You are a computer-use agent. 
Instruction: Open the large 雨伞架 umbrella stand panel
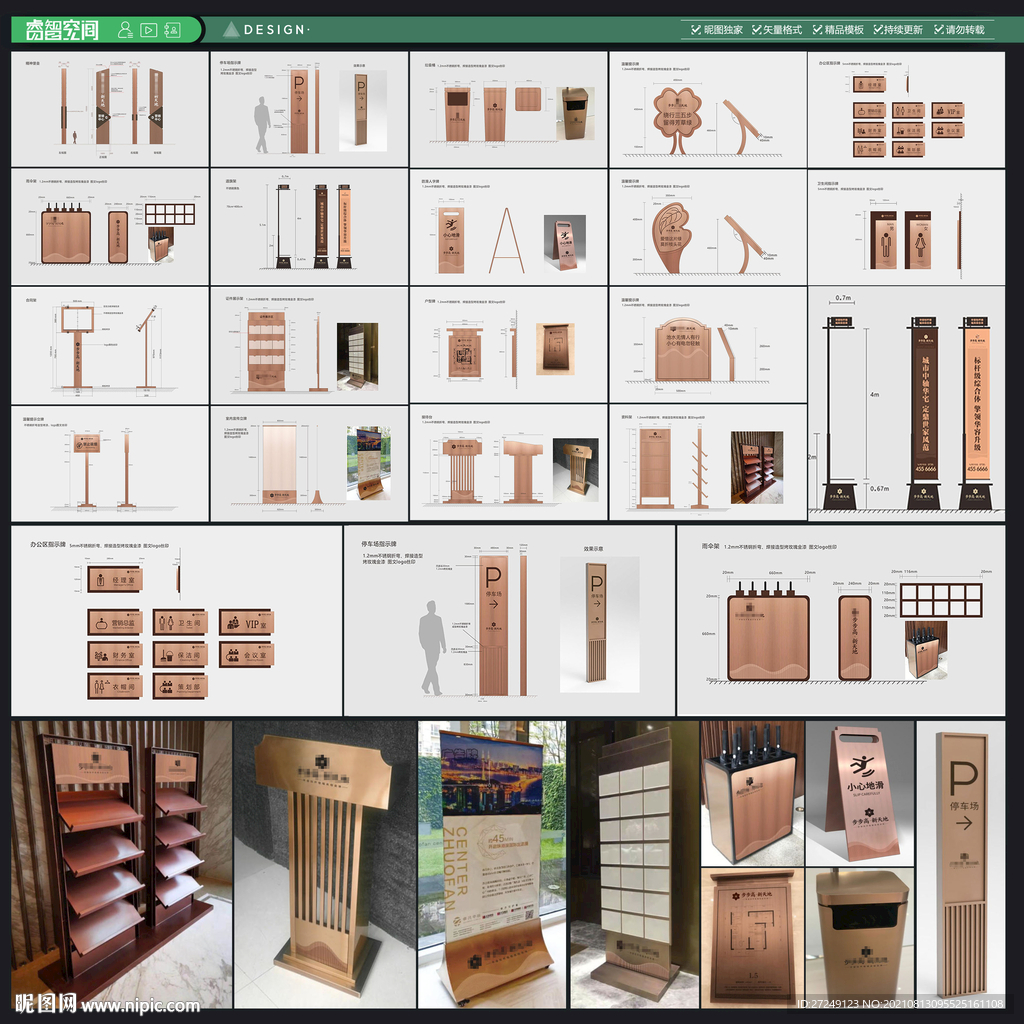click(841, 621)
